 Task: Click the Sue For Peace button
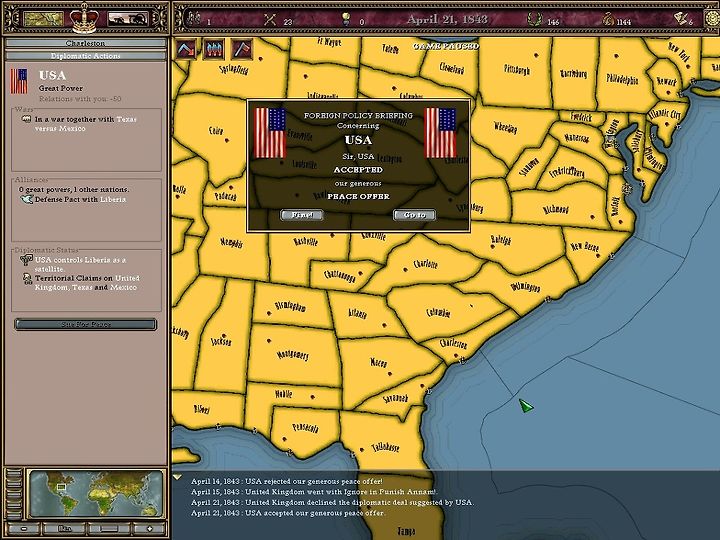pos(85,324)
